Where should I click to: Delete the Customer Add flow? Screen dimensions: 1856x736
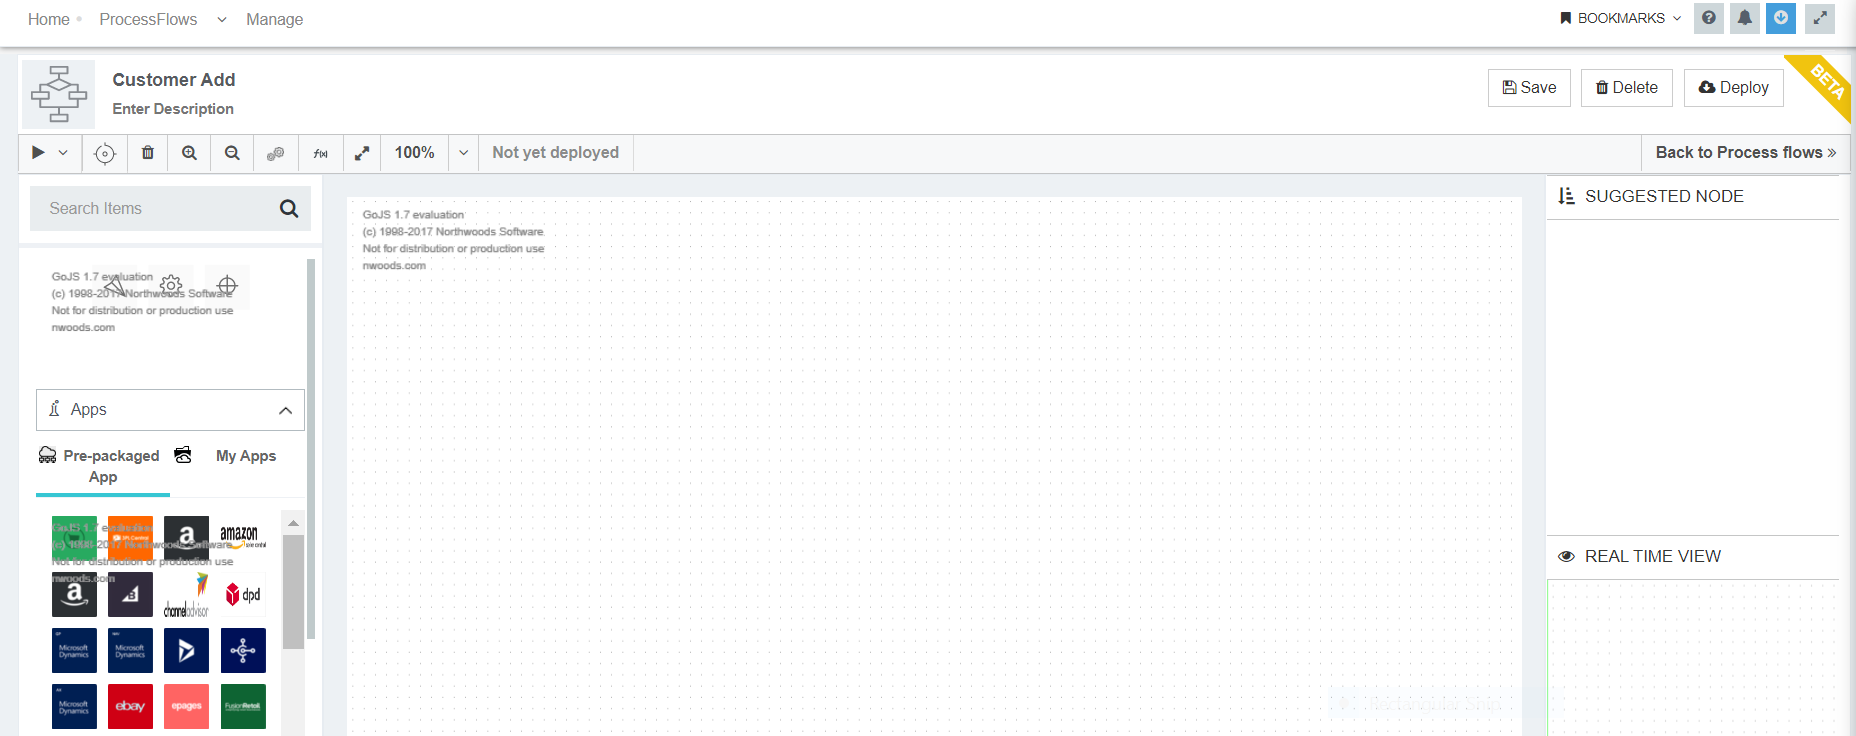[x=1627, y=88]
